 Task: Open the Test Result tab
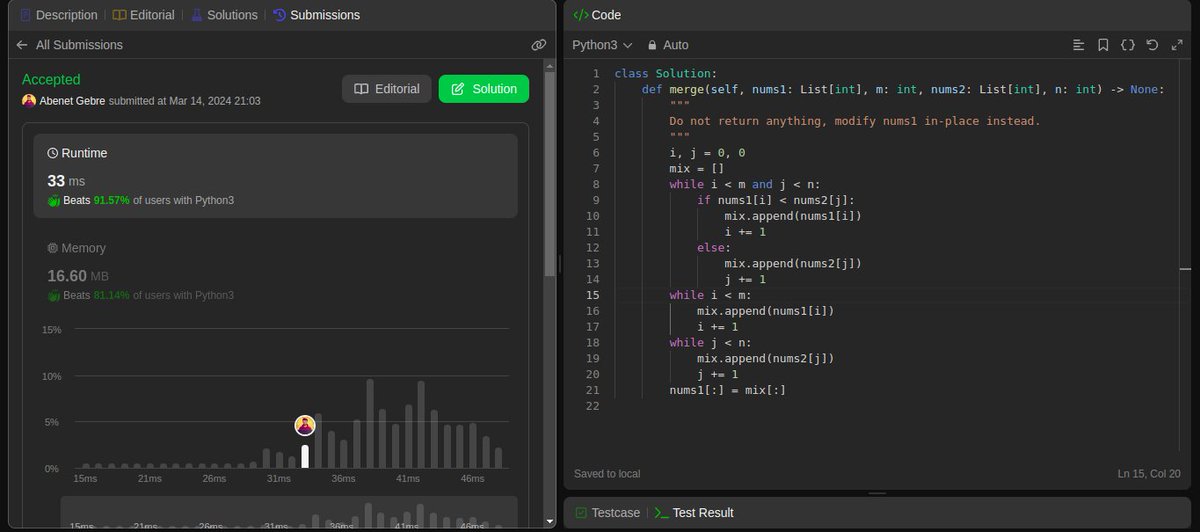pyautogui.click(x=694, y=512)
